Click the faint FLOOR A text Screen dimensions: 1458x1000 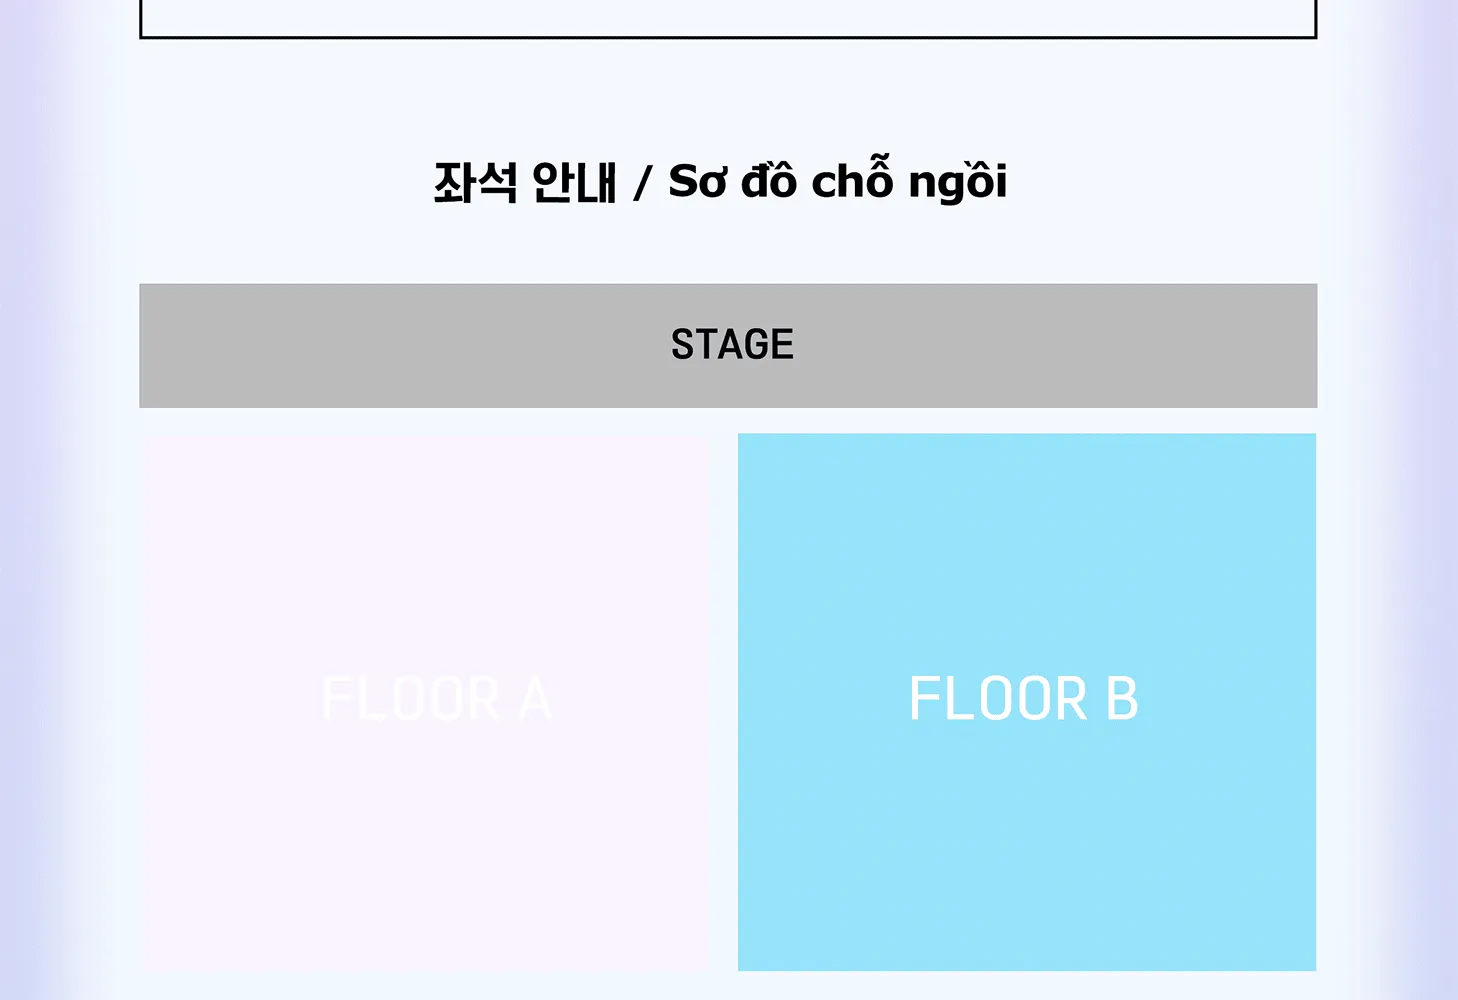[436, 699]
